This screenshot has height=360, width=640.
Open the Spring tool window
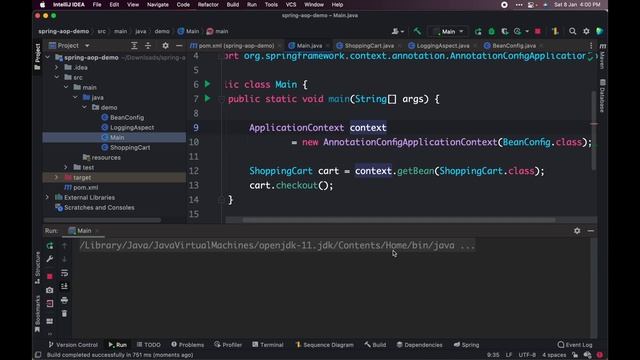tap(467, 345)
